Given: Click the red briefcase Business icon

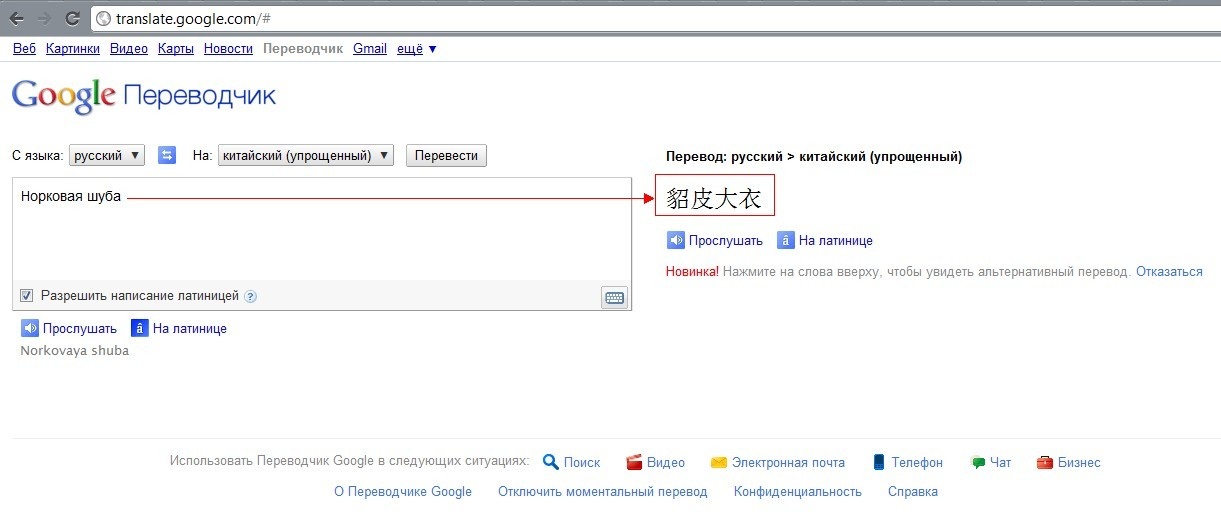Looking at the screenshot, I should [1045, 462].
